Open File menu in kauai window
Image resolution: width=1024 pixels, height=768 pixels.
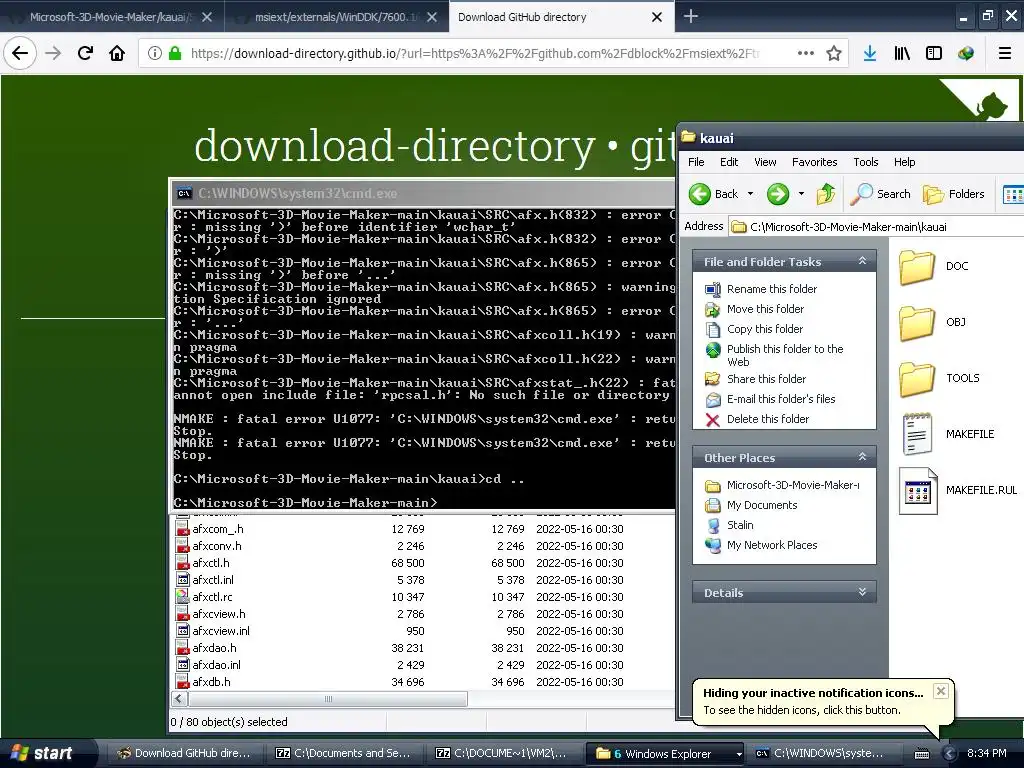click(696, 162)
